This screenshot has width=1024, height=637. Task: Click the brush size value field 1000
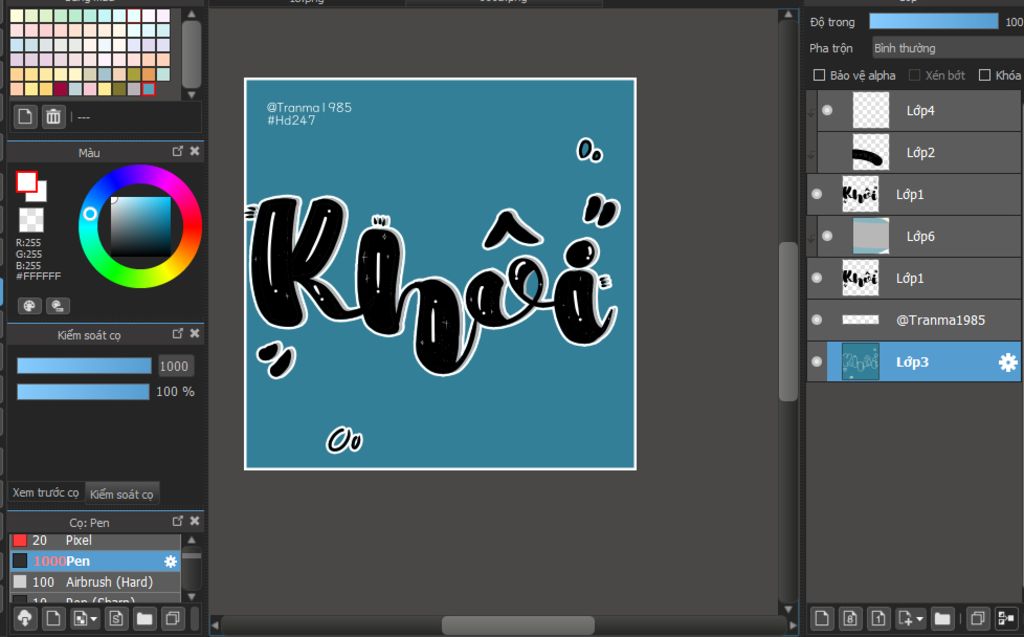coord(174,366)
